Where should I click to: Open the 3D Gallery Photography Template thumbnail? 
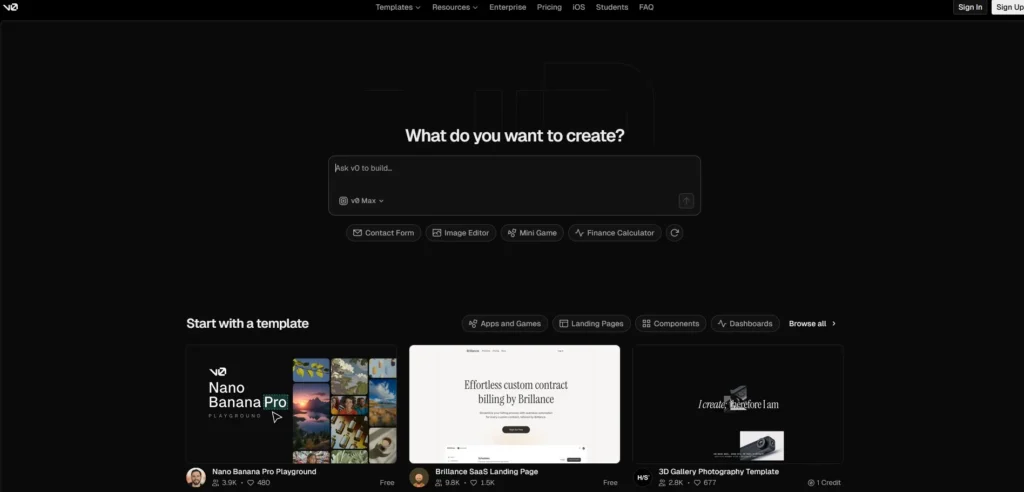click(x=738, y=404)
